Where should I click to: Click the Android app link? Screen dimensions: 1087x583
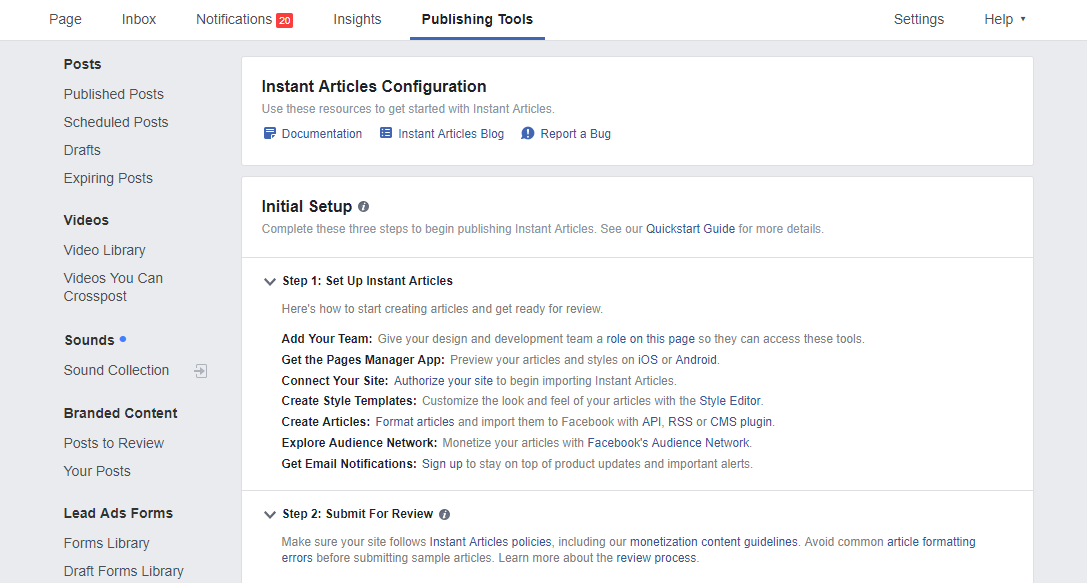(696, 360)
